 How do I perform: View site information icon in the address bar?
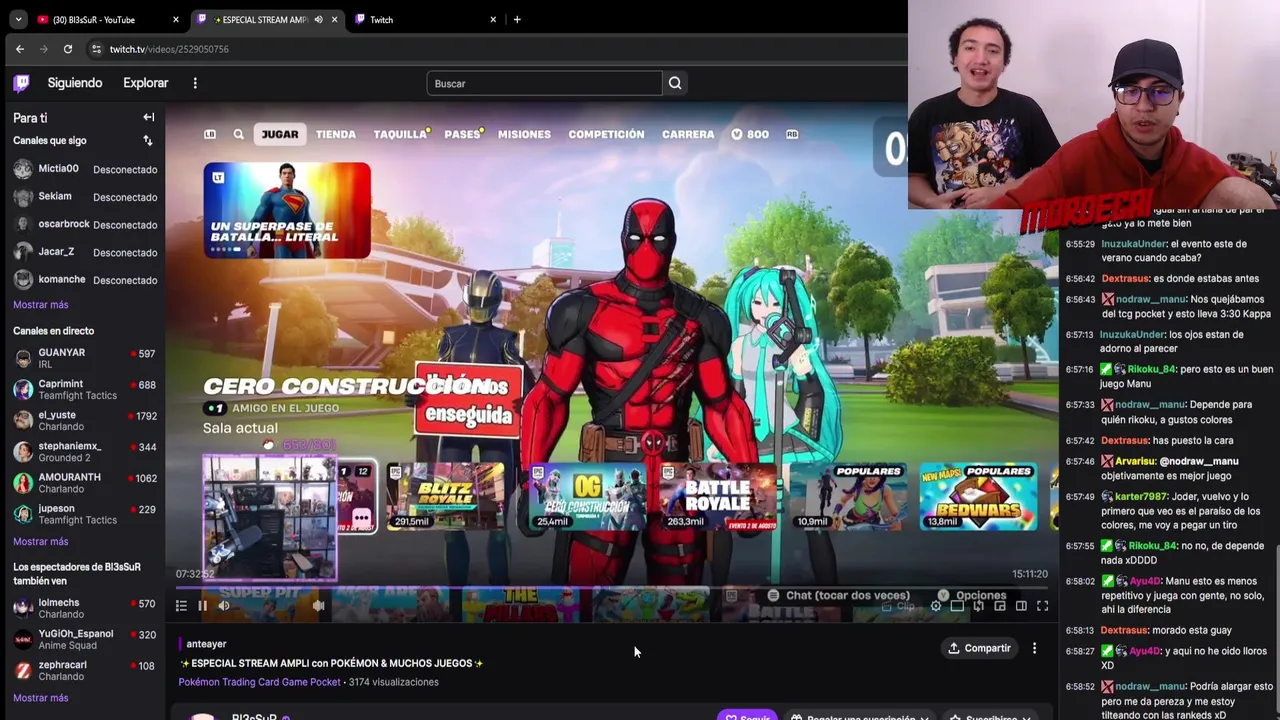[96, 49]
